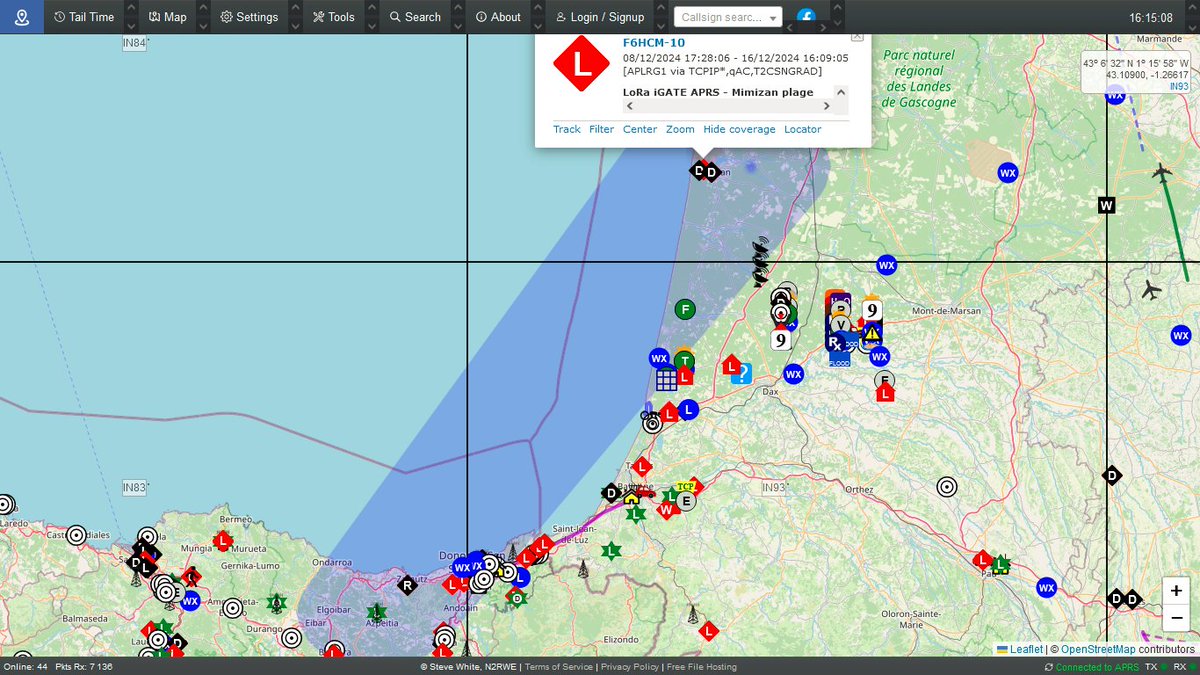Expand the arrows beside Tail Time
Image resolution: width=1200 pixels, height=675 pixels.
[x=130, y=17]
